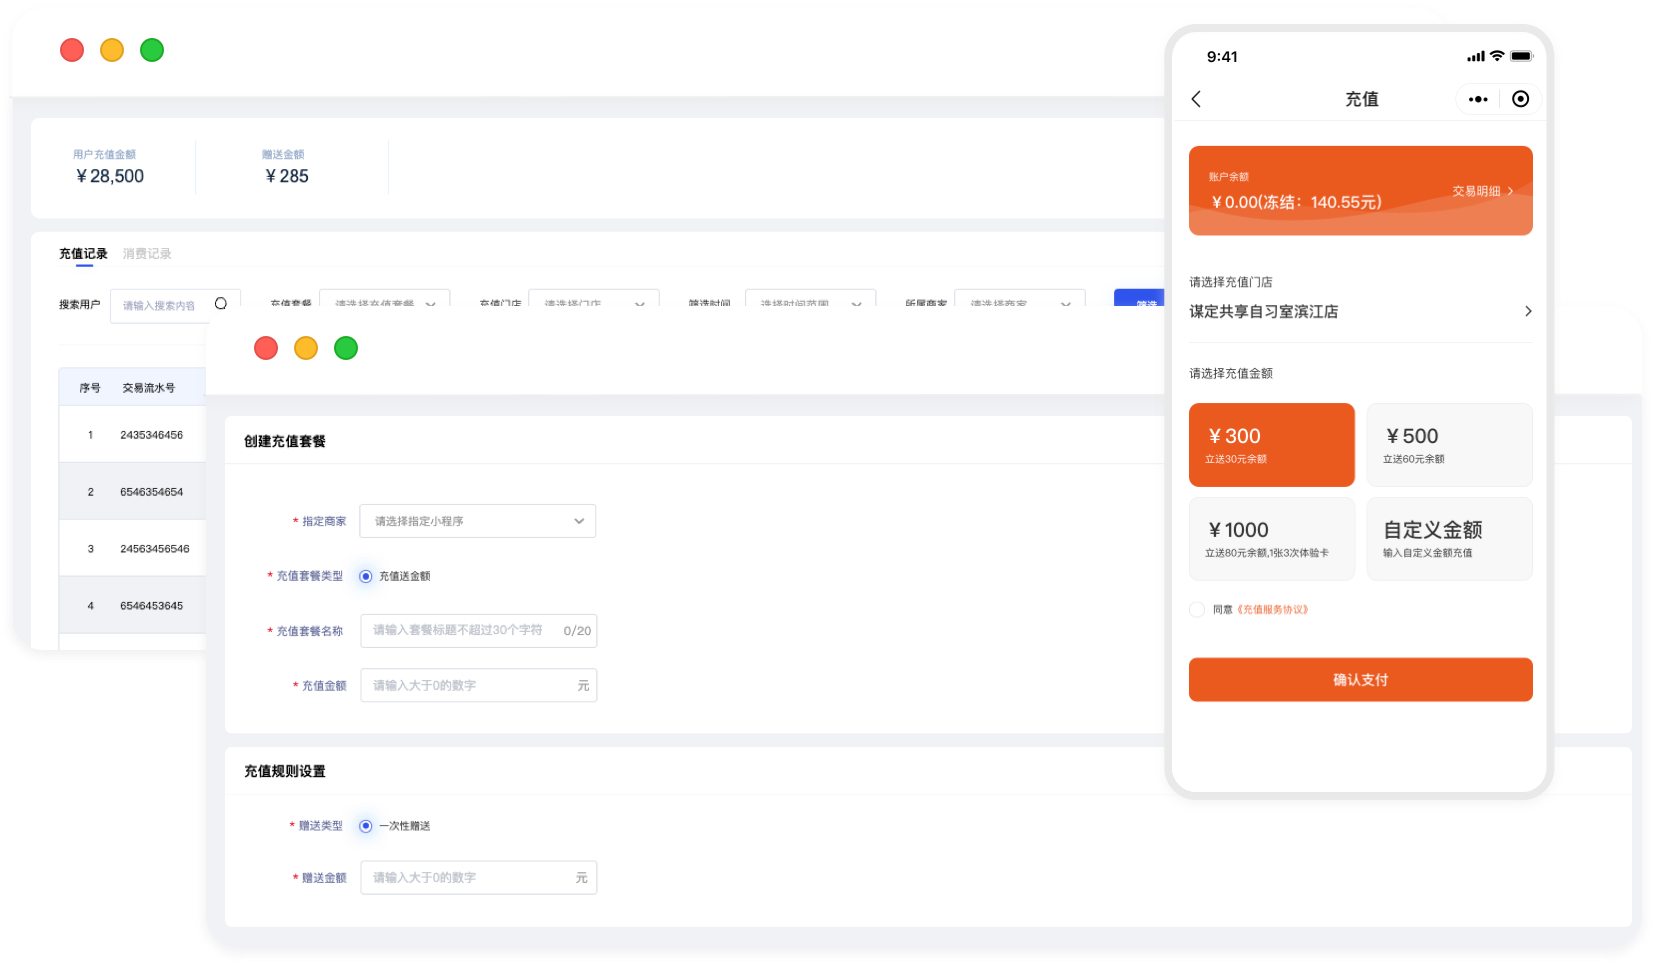Tap the circular close target icon in the phone header

1520,99
